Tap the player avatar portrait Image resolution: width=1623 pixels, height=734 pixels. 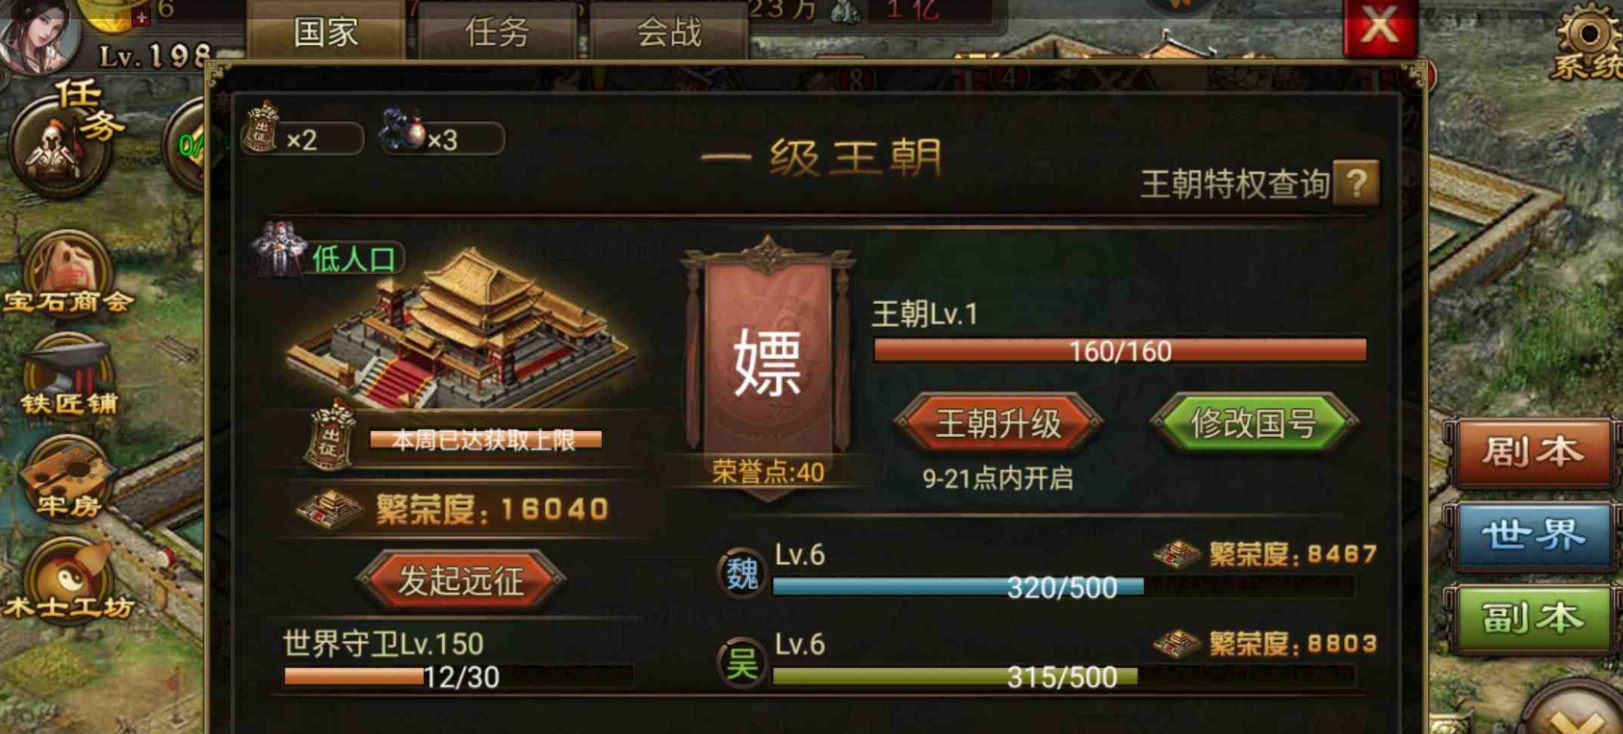pyautogui.click(x=40, y=35)
